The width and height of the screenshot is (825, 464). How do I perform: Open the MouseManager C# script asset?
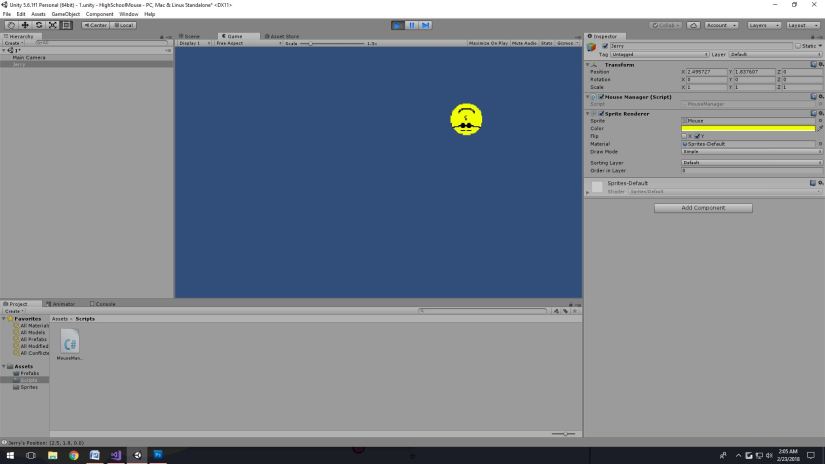tap(70, 344)
